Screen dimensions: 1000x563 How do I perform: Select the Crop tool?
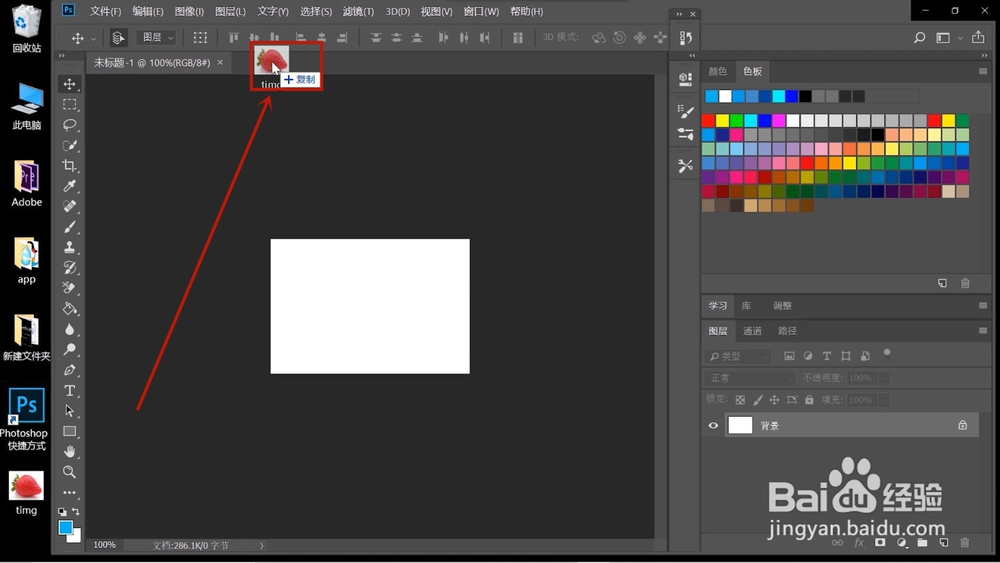(70, 166)
